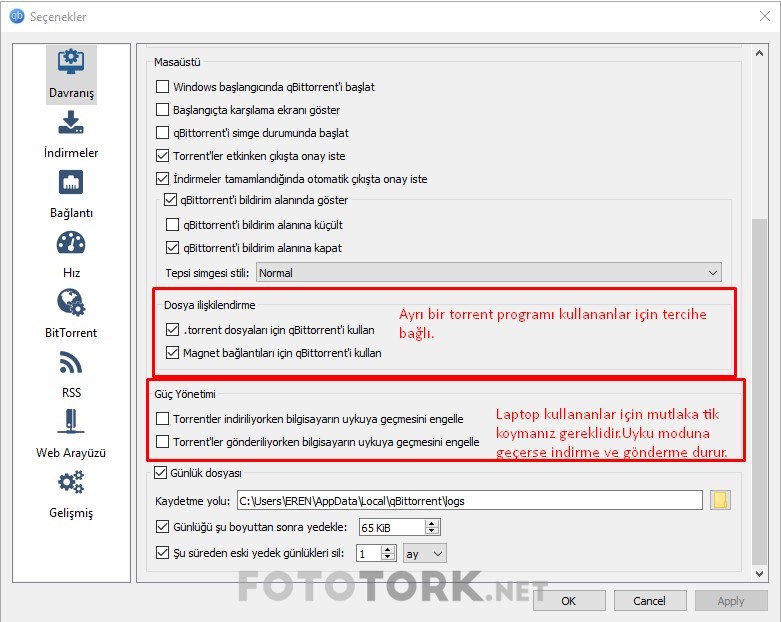Image resolution: width=781 pixels, height=622 pixels.
Task: Click the Güç Yönetimi group title
Action: point(185,394)
